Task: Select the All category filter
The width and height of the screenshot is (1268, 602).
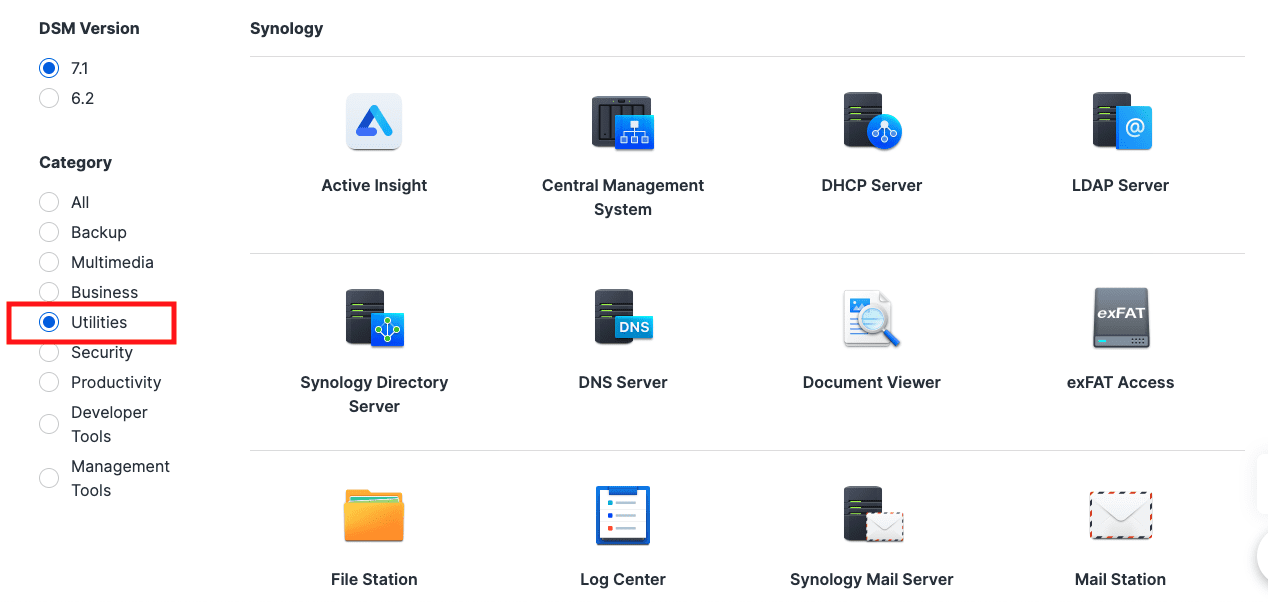Action: tap(49, 202)
